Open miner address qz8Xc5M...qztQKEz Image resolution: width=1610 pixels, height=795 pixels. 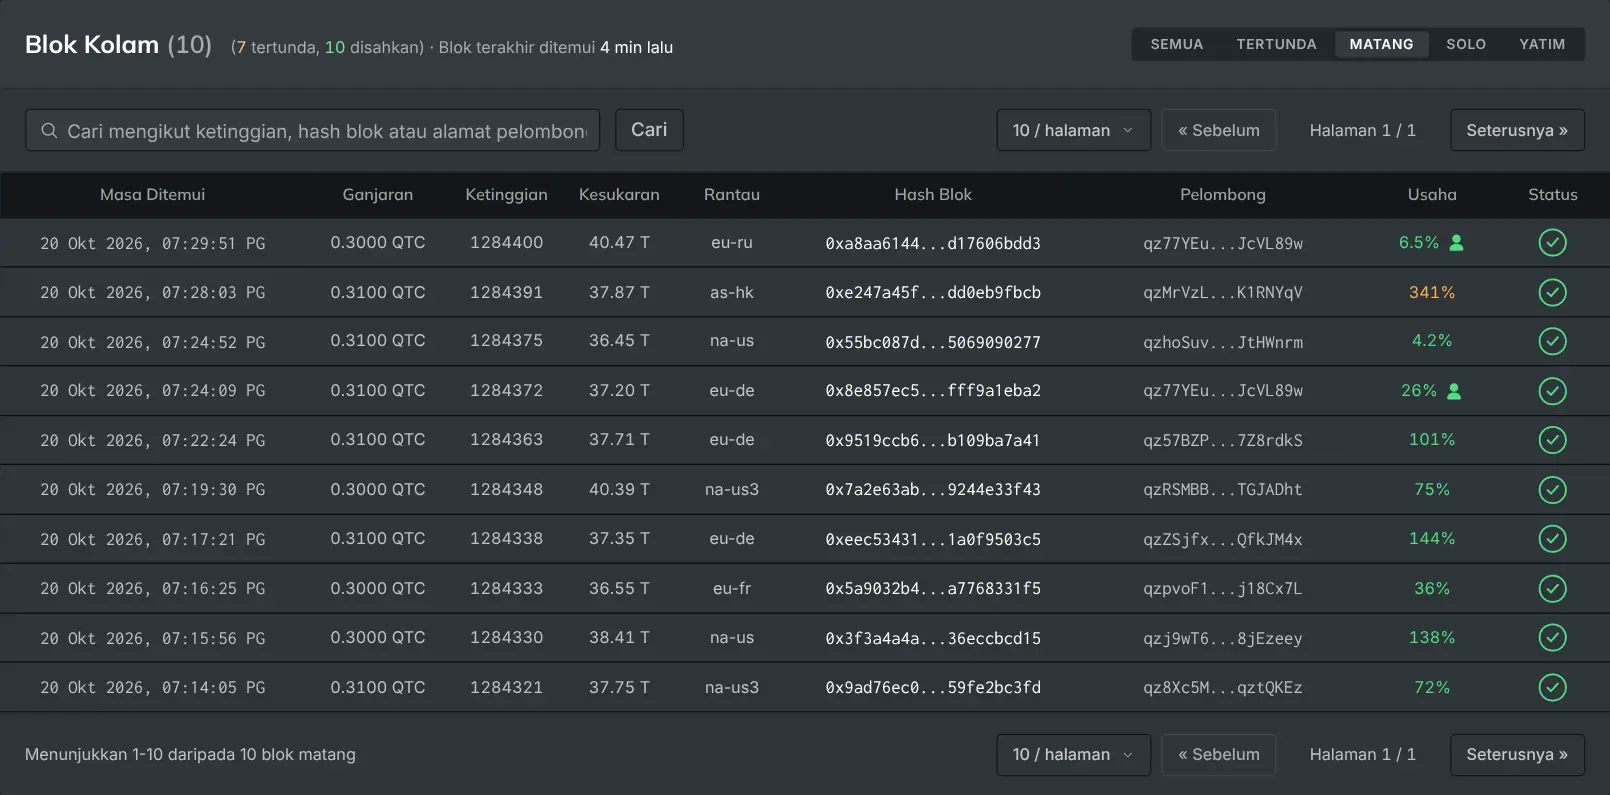coord(1223,688)
